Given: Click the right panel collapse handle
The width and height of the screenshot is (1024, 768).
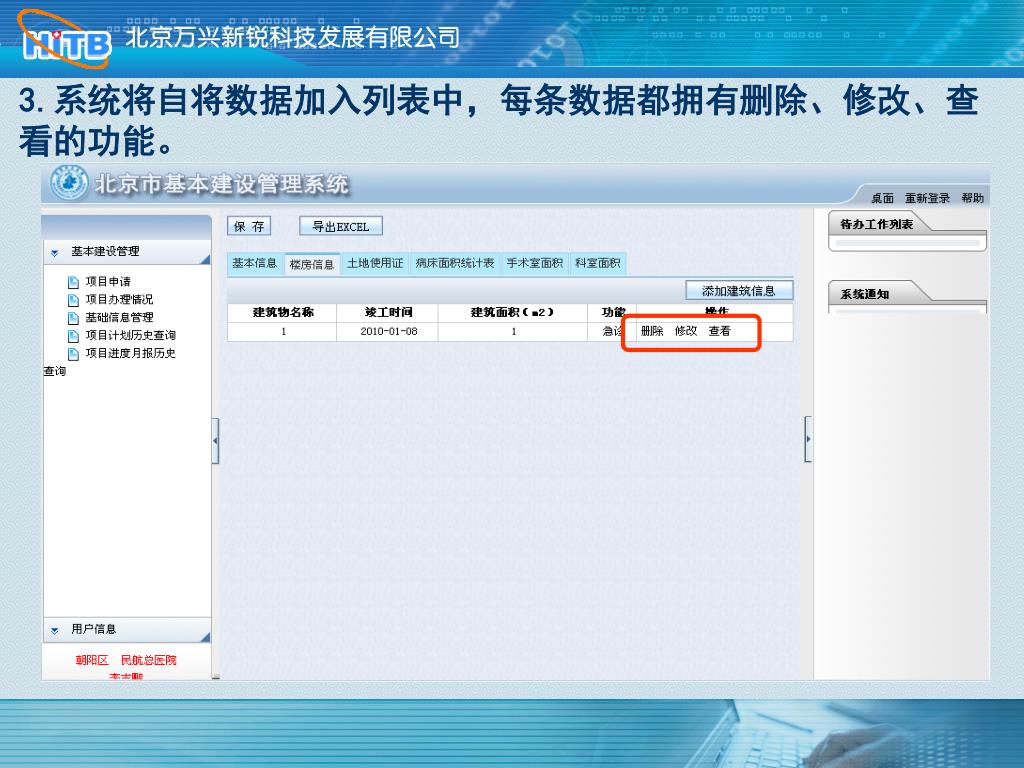Looking at the screenshot, I should tap(808, 439).
